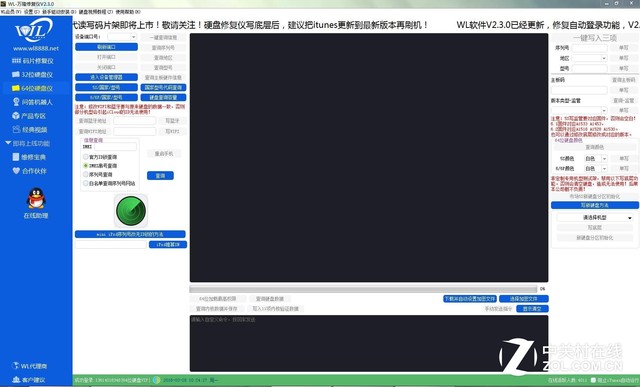
Task: Click the 硬盘查询容量 button
Action: 163,98
